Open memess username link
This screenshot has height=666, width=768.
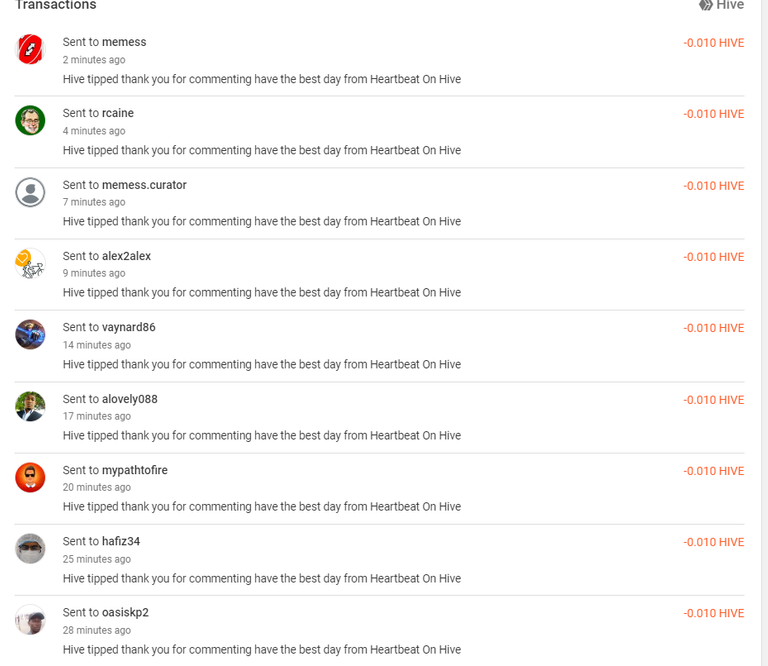pyautogui.click(x=124, y=42)
